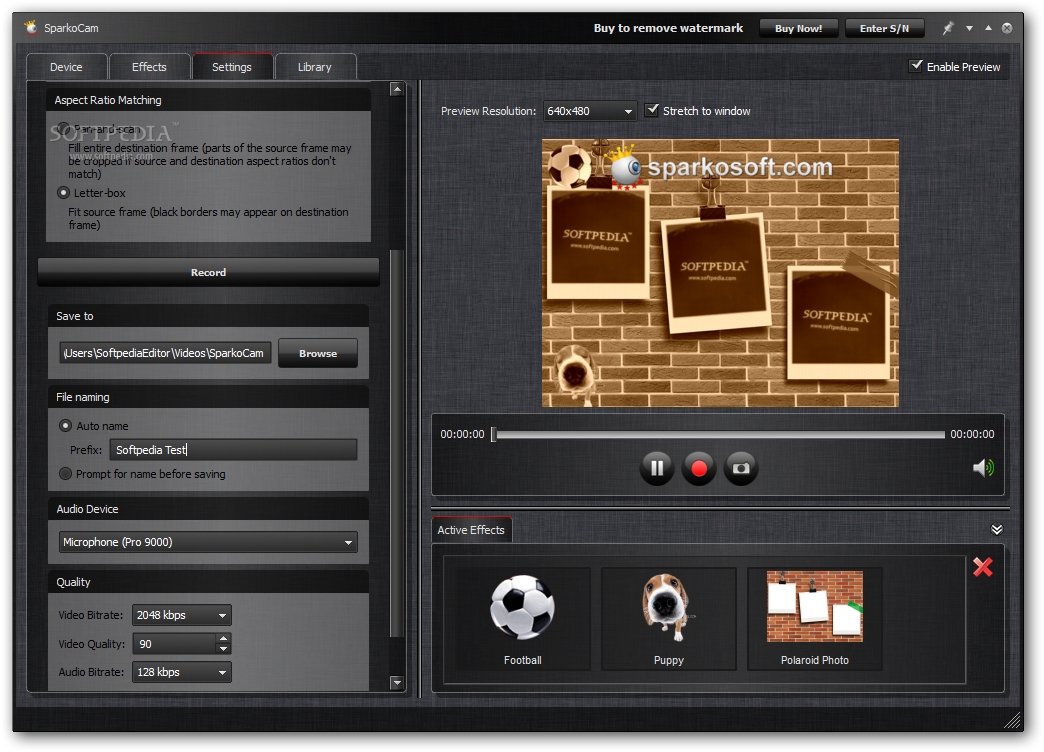Open the Preview Resolution dropdown
Viewport: 1044px width, 752px height.
click(x=590, y=111)
